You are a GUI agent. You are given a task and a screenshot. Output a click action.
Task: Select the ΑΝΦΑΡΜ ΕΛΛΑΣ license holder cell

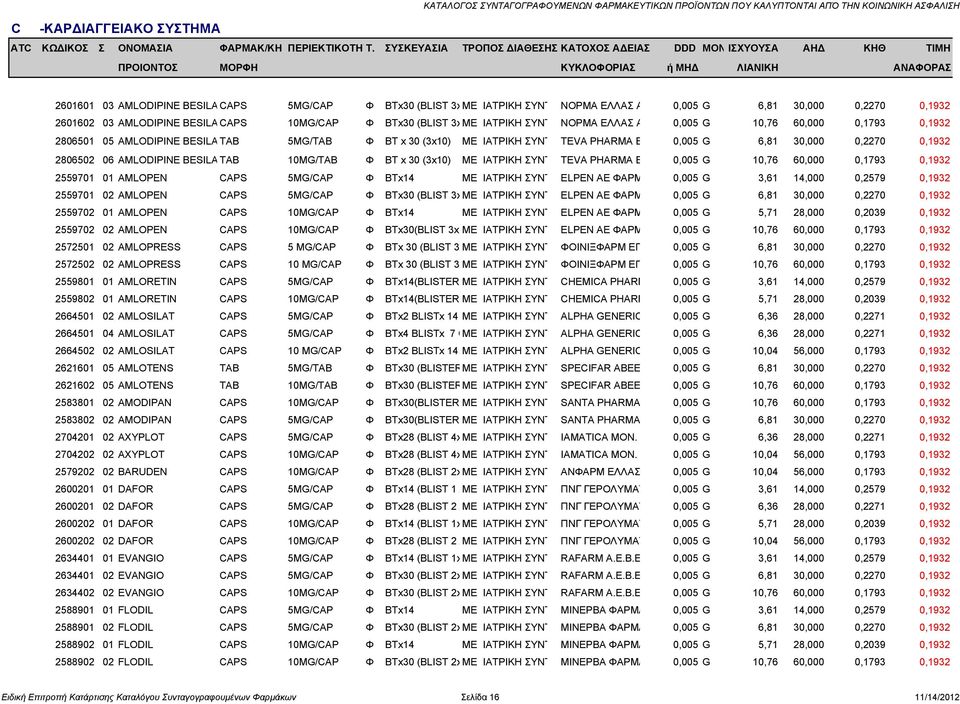click(x=600, y=472)
